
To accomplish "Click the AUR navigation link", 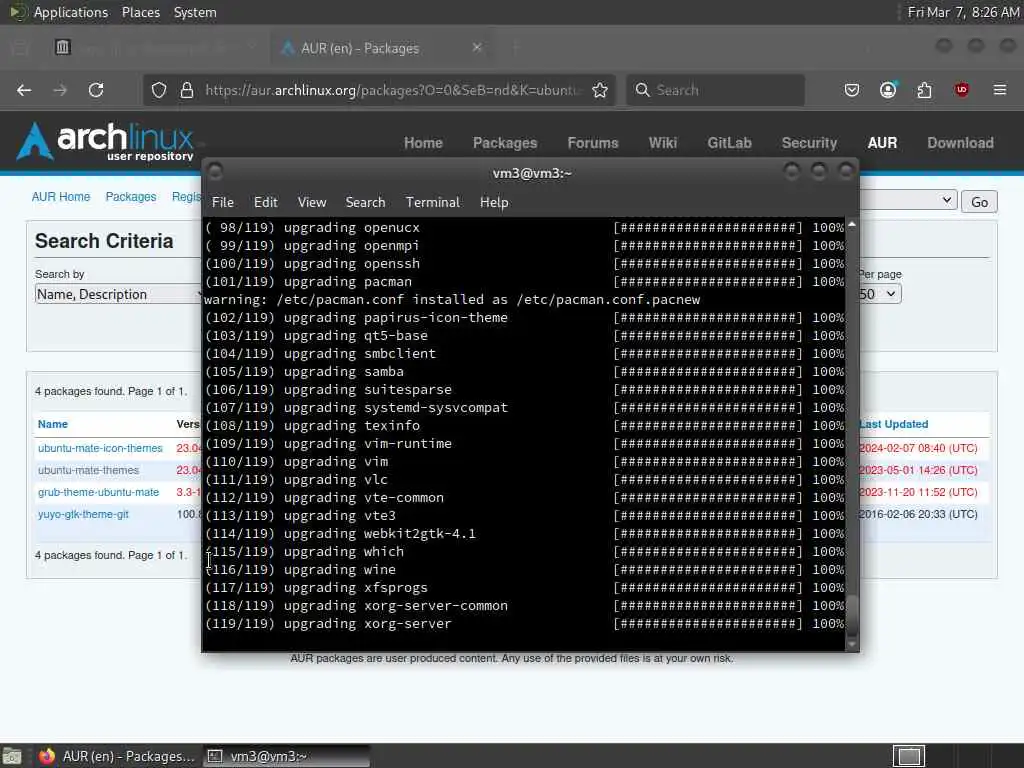I will pyautogui.click(x=882, y=143).
